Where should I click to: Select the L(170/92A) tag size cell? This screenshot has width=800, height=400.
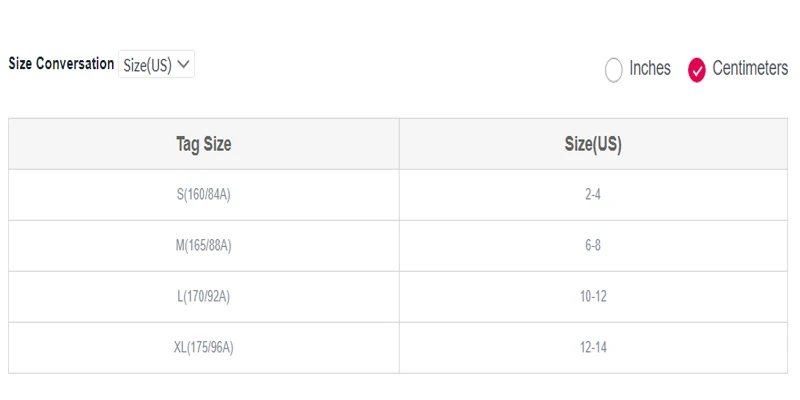click(204, 297)
